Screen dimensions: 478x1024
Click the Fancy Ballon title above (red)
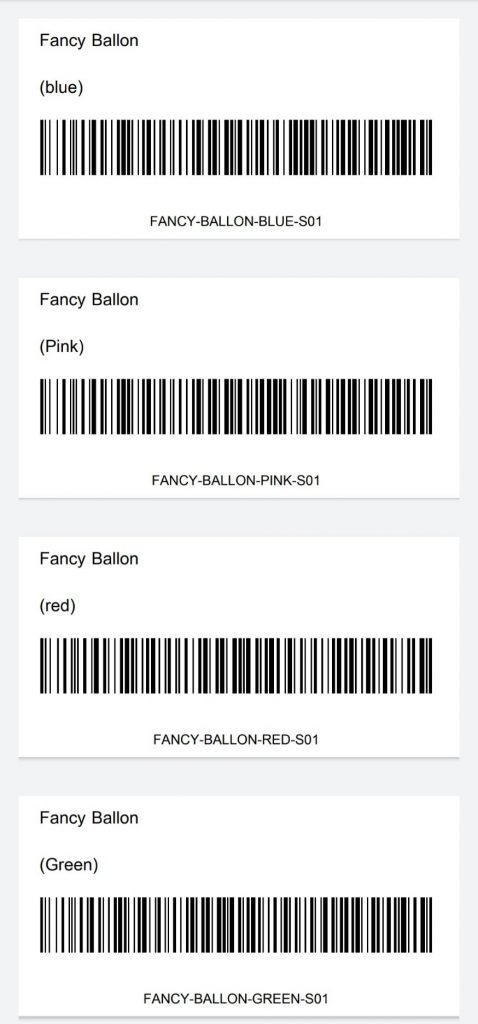pos(89,560)
